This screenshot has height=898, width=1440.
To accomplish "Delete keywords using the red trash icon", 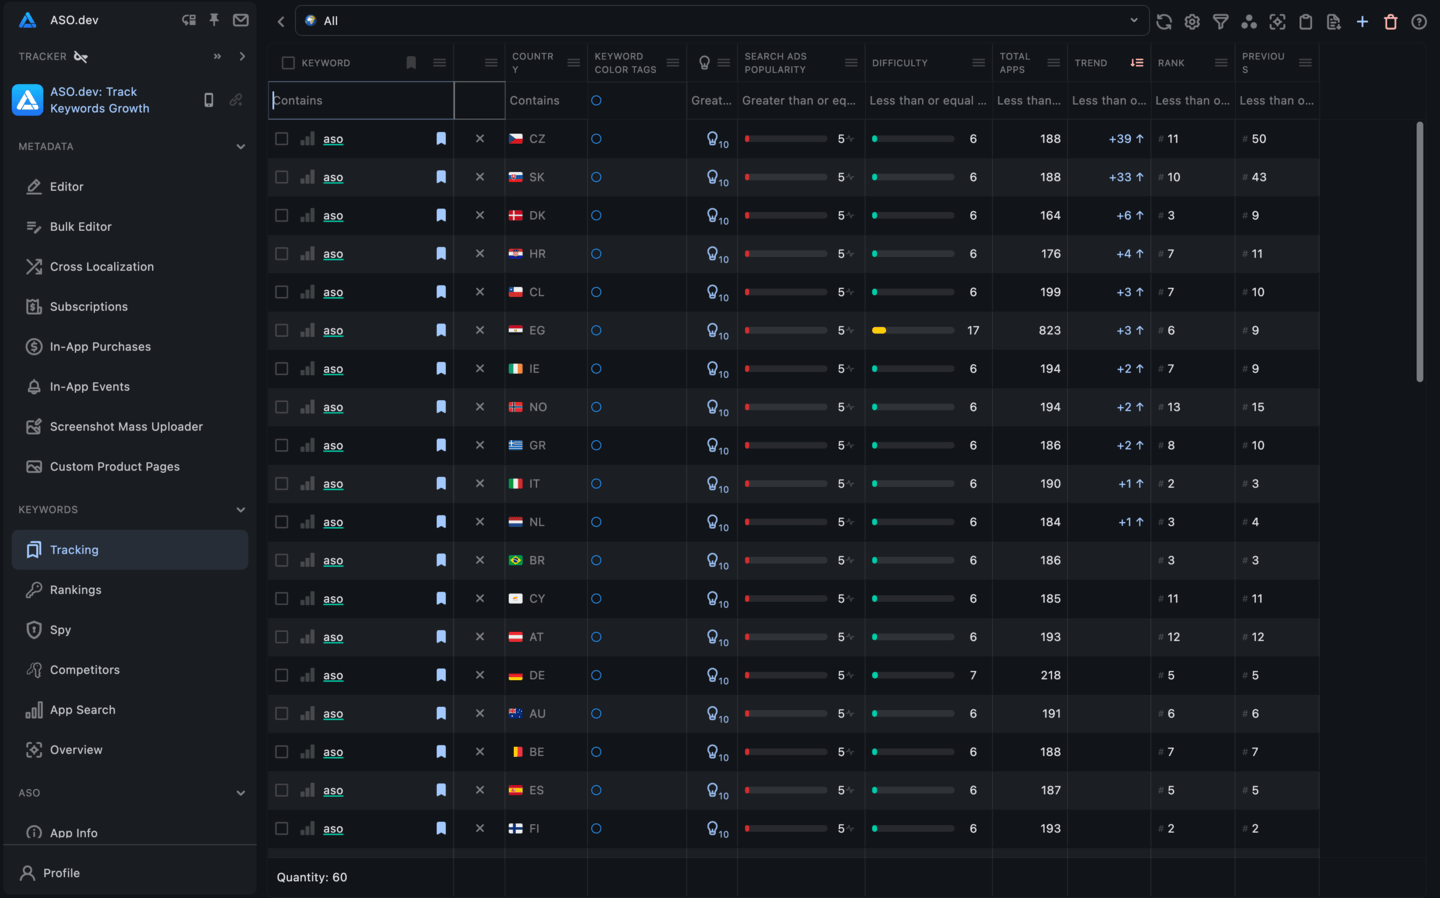I will click(1390, 20).
